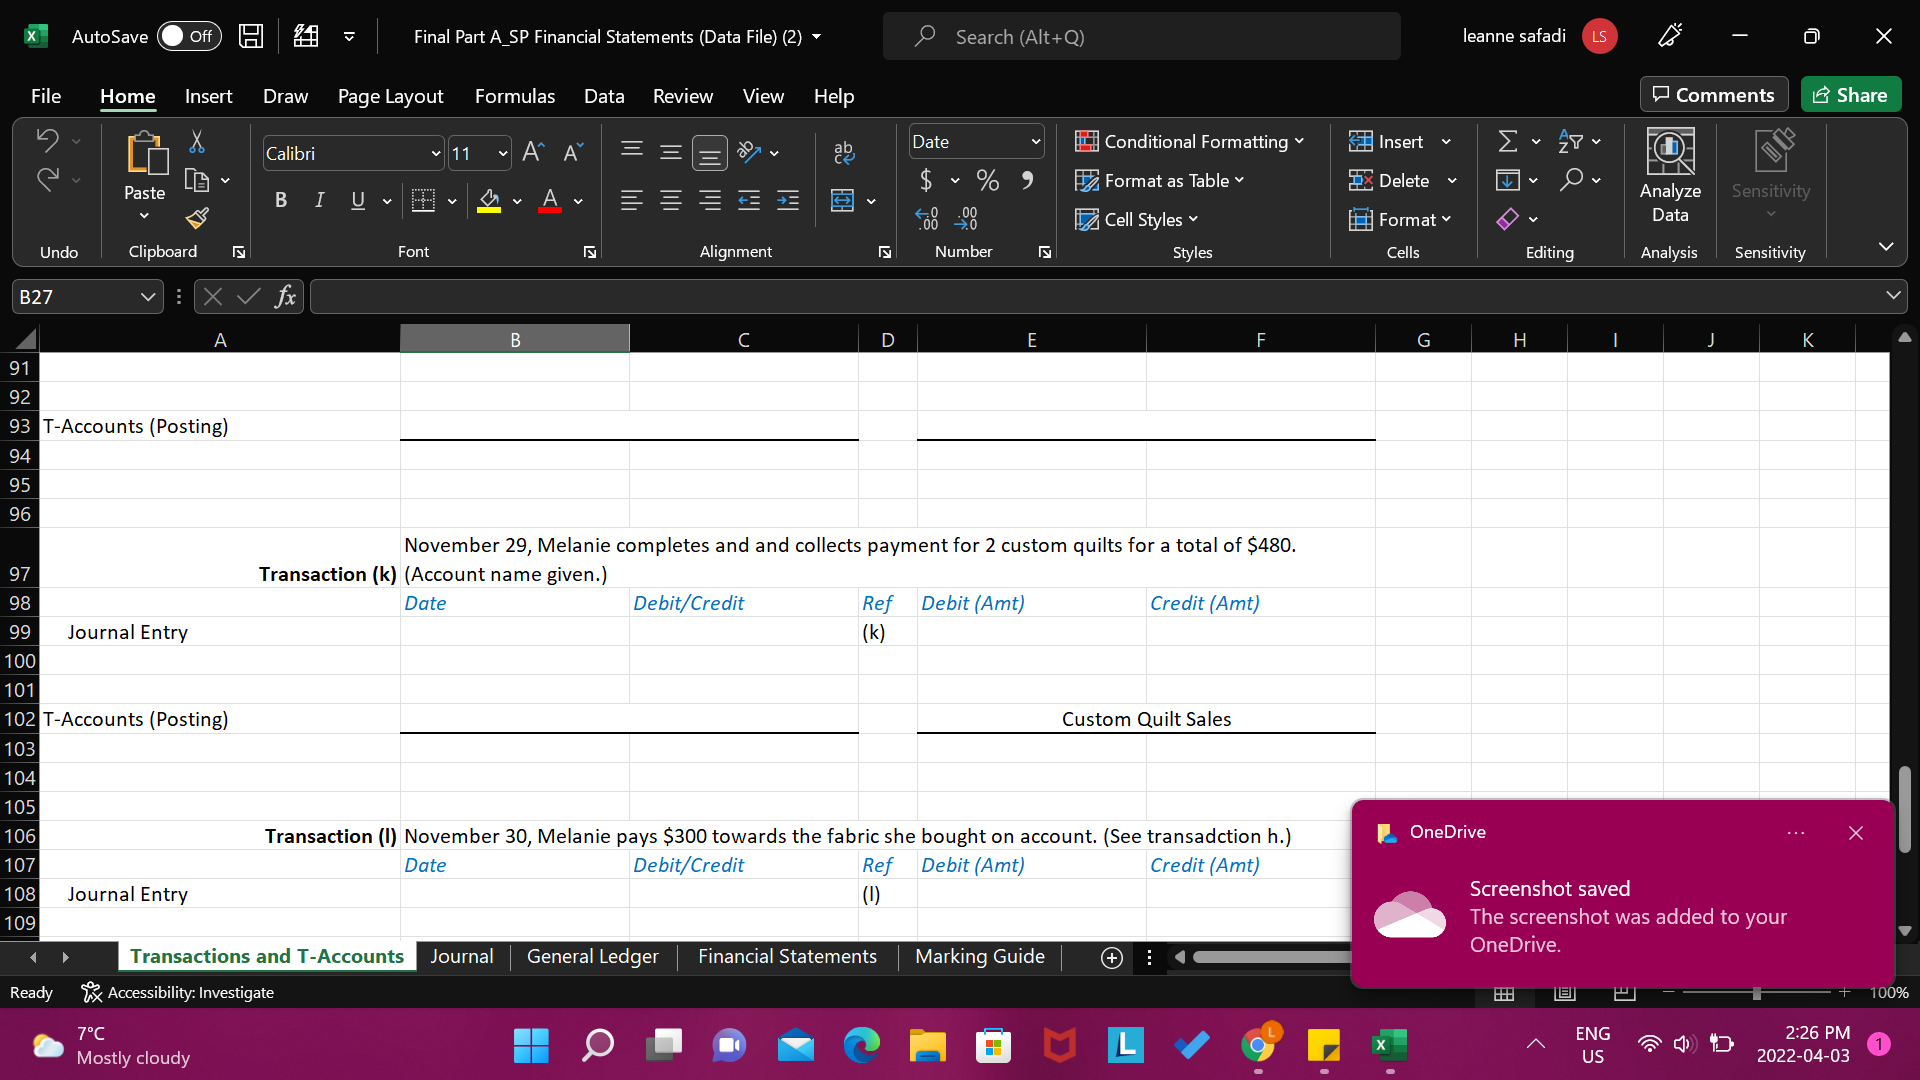
Task: Apply Comma Style number format
Action: point(1027,180)
